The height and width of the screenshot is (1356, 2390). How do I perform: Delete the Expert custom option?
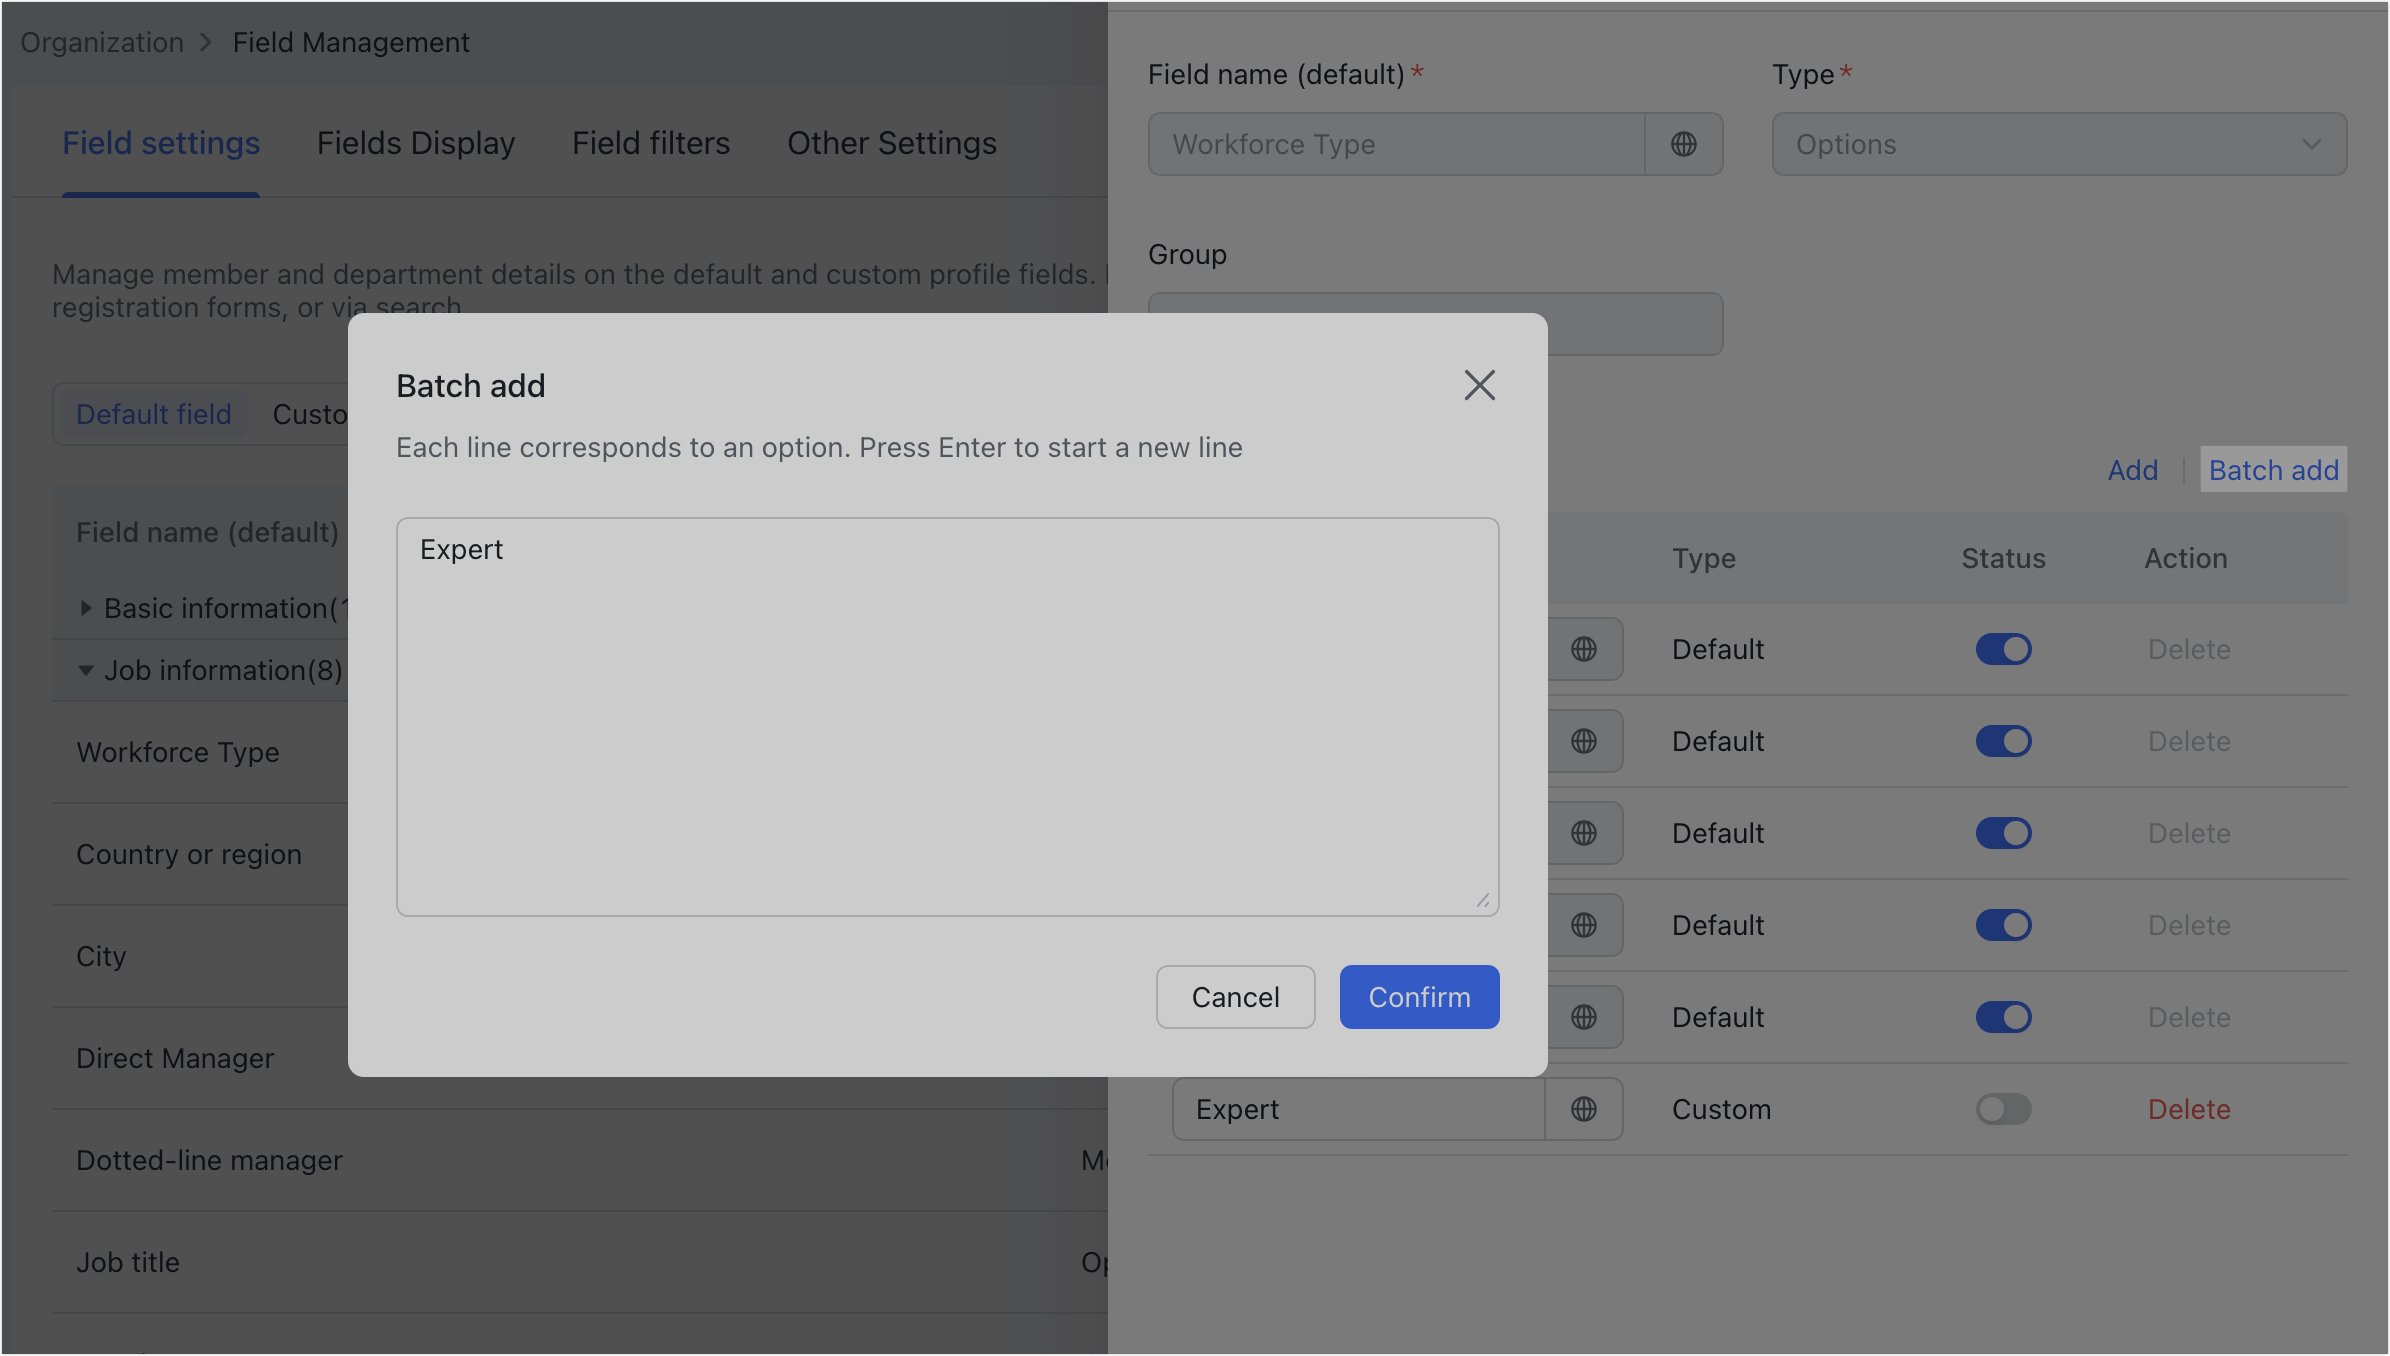click(x=2189, y=1109)
